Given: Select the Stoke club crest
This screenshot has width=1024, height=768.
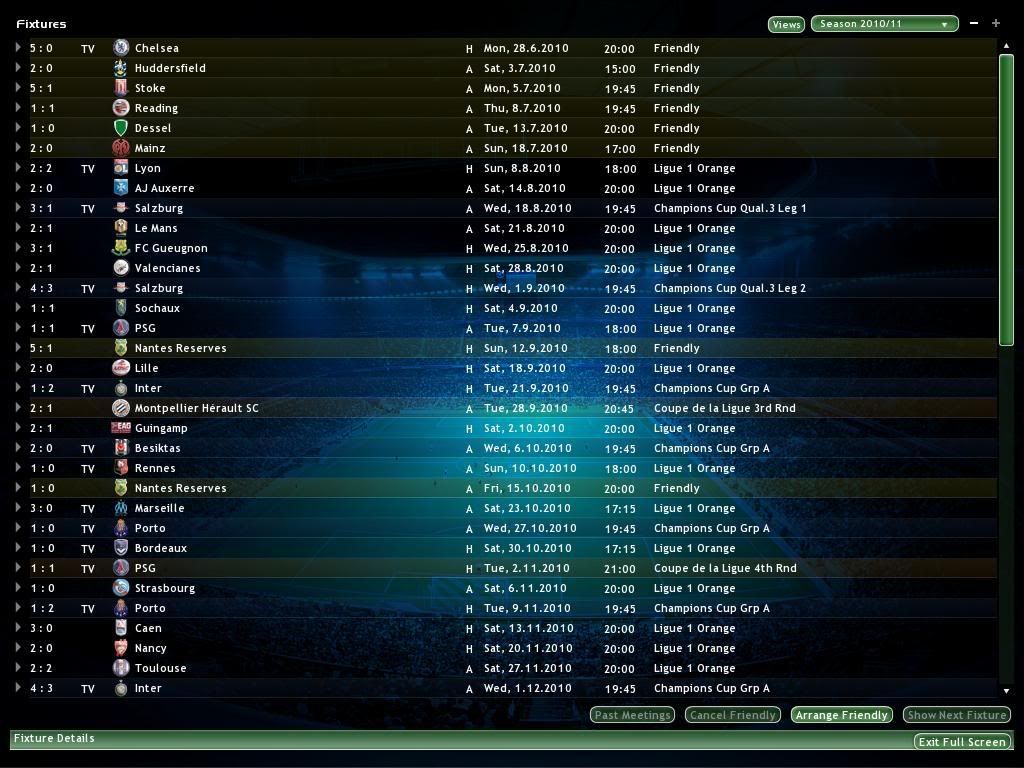Looking at the screenshot, I should pyautogui.click(x=121, y=88).
